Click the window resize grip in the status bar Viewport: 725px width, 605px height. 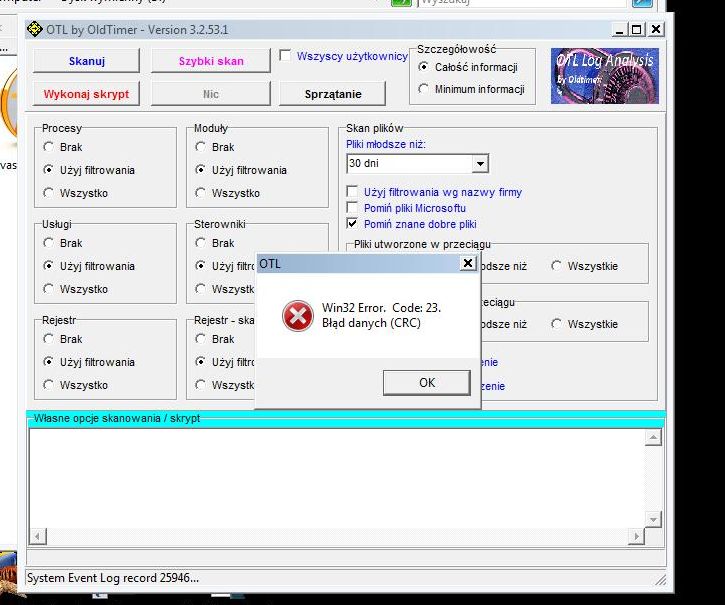click(x=660, y=579)
